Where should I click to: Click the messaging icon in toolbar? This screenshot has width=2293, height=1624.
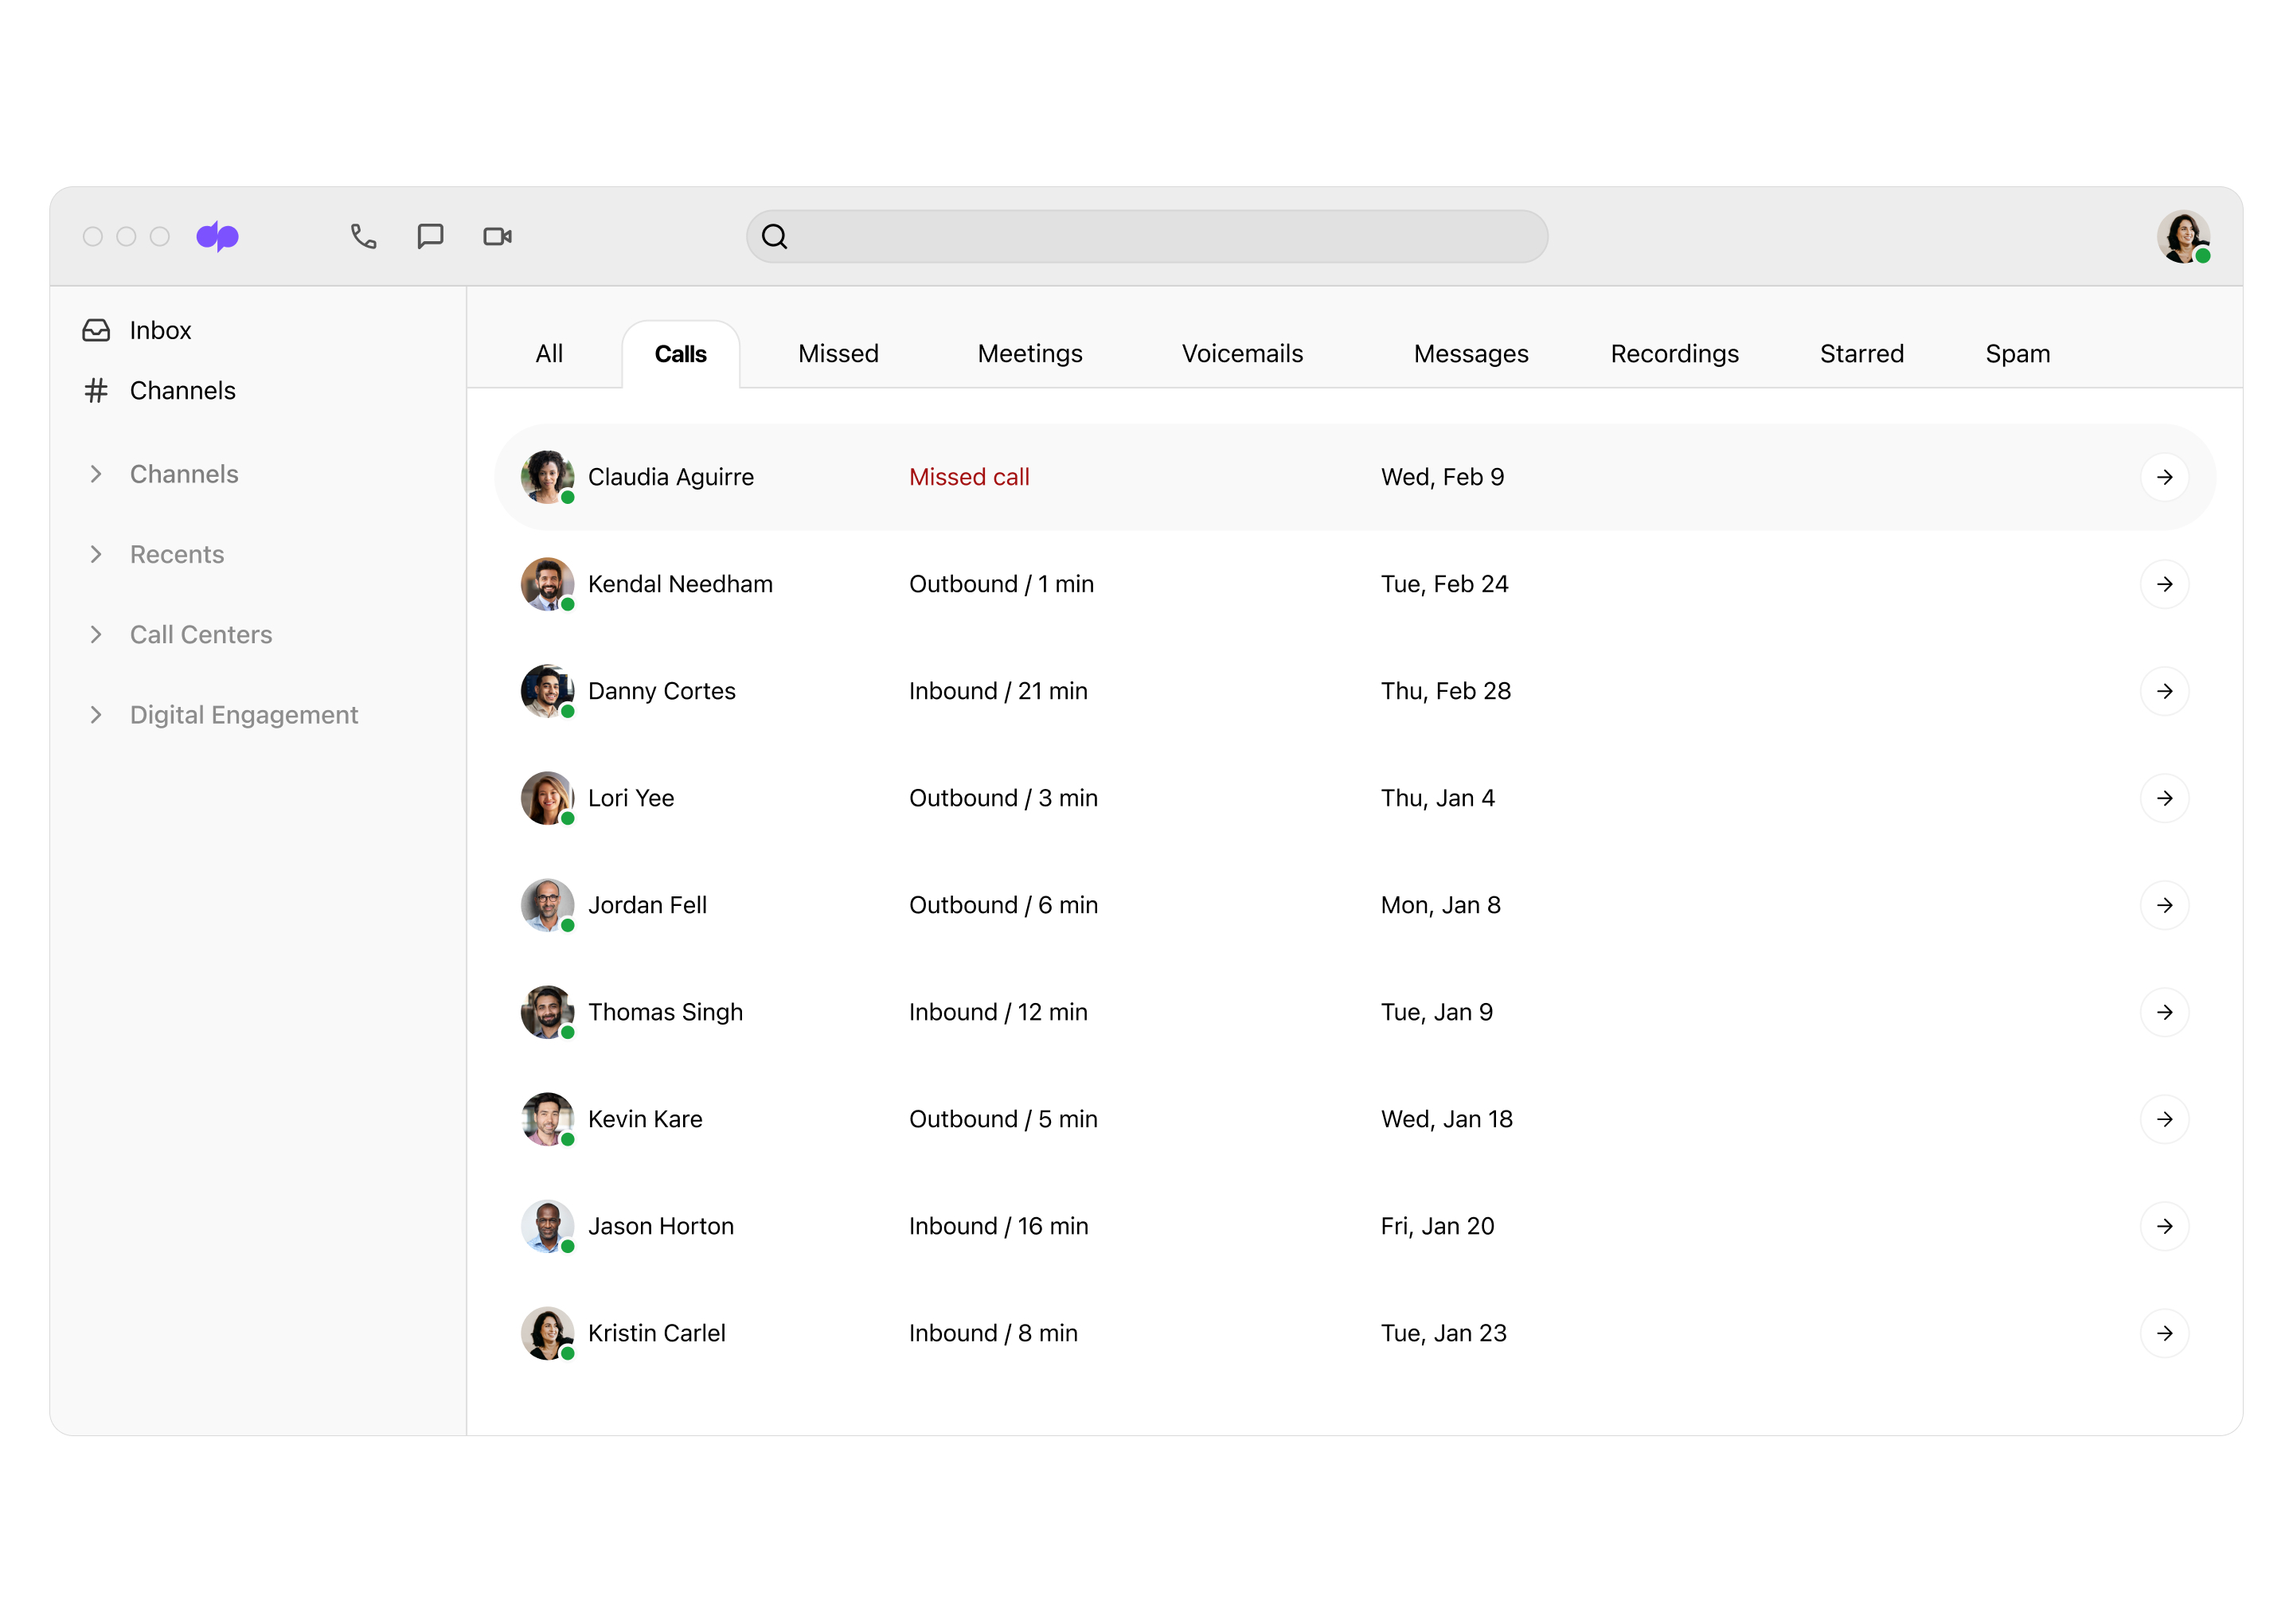point(431,236)
